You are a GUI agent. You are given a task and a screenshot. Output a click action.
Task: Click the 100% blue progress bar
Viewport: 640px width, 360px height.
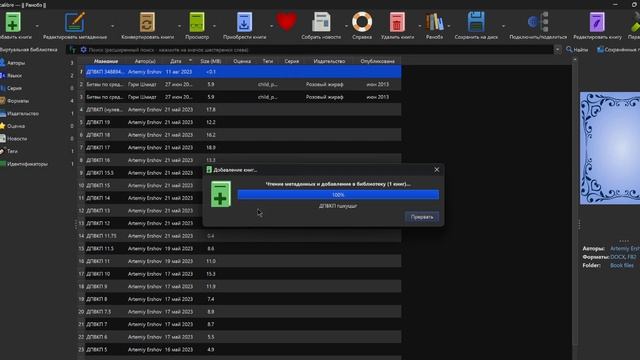(338, 195)
